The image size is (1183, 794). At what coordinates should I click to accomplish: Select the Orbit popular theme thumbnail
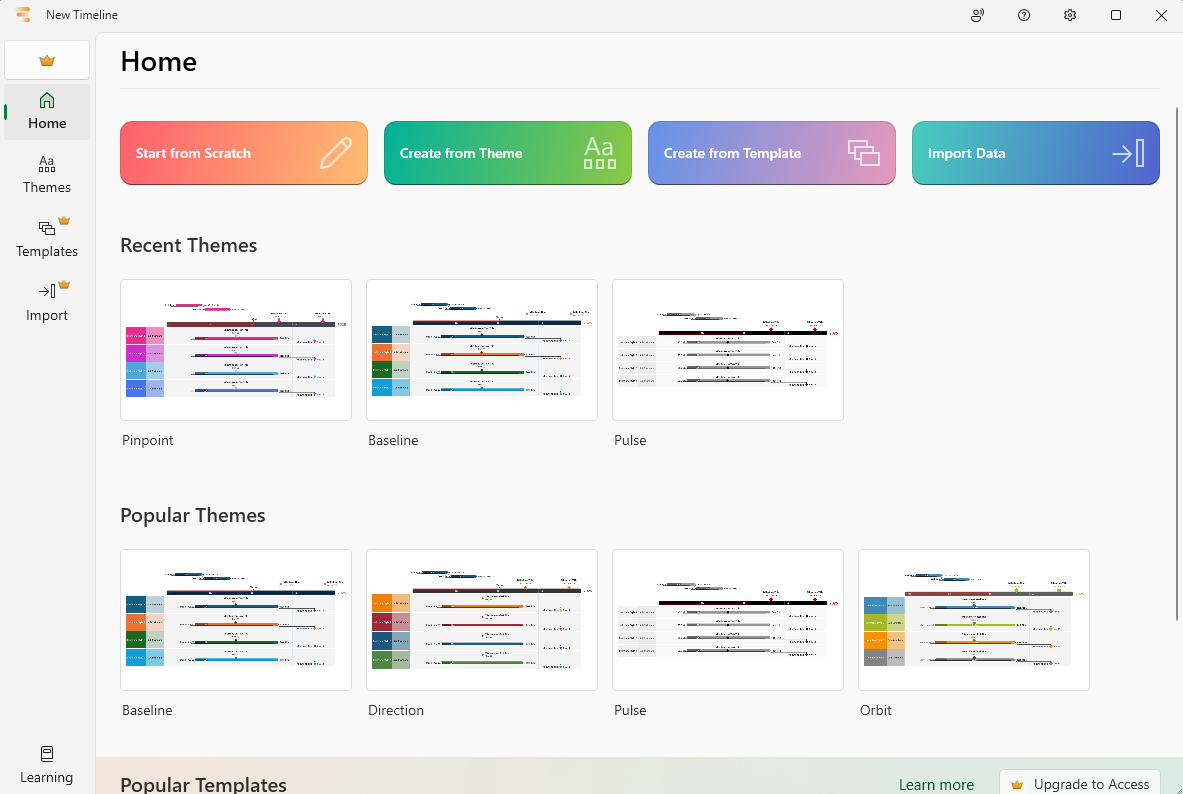click(x=974, y=620)
